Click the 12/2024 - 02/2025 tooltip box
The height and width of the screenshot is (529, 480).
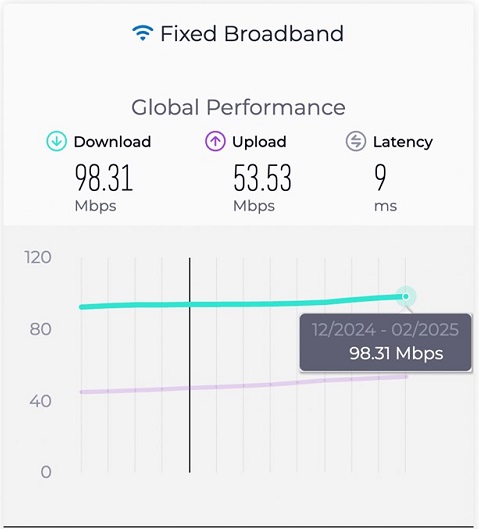point(385,342)
